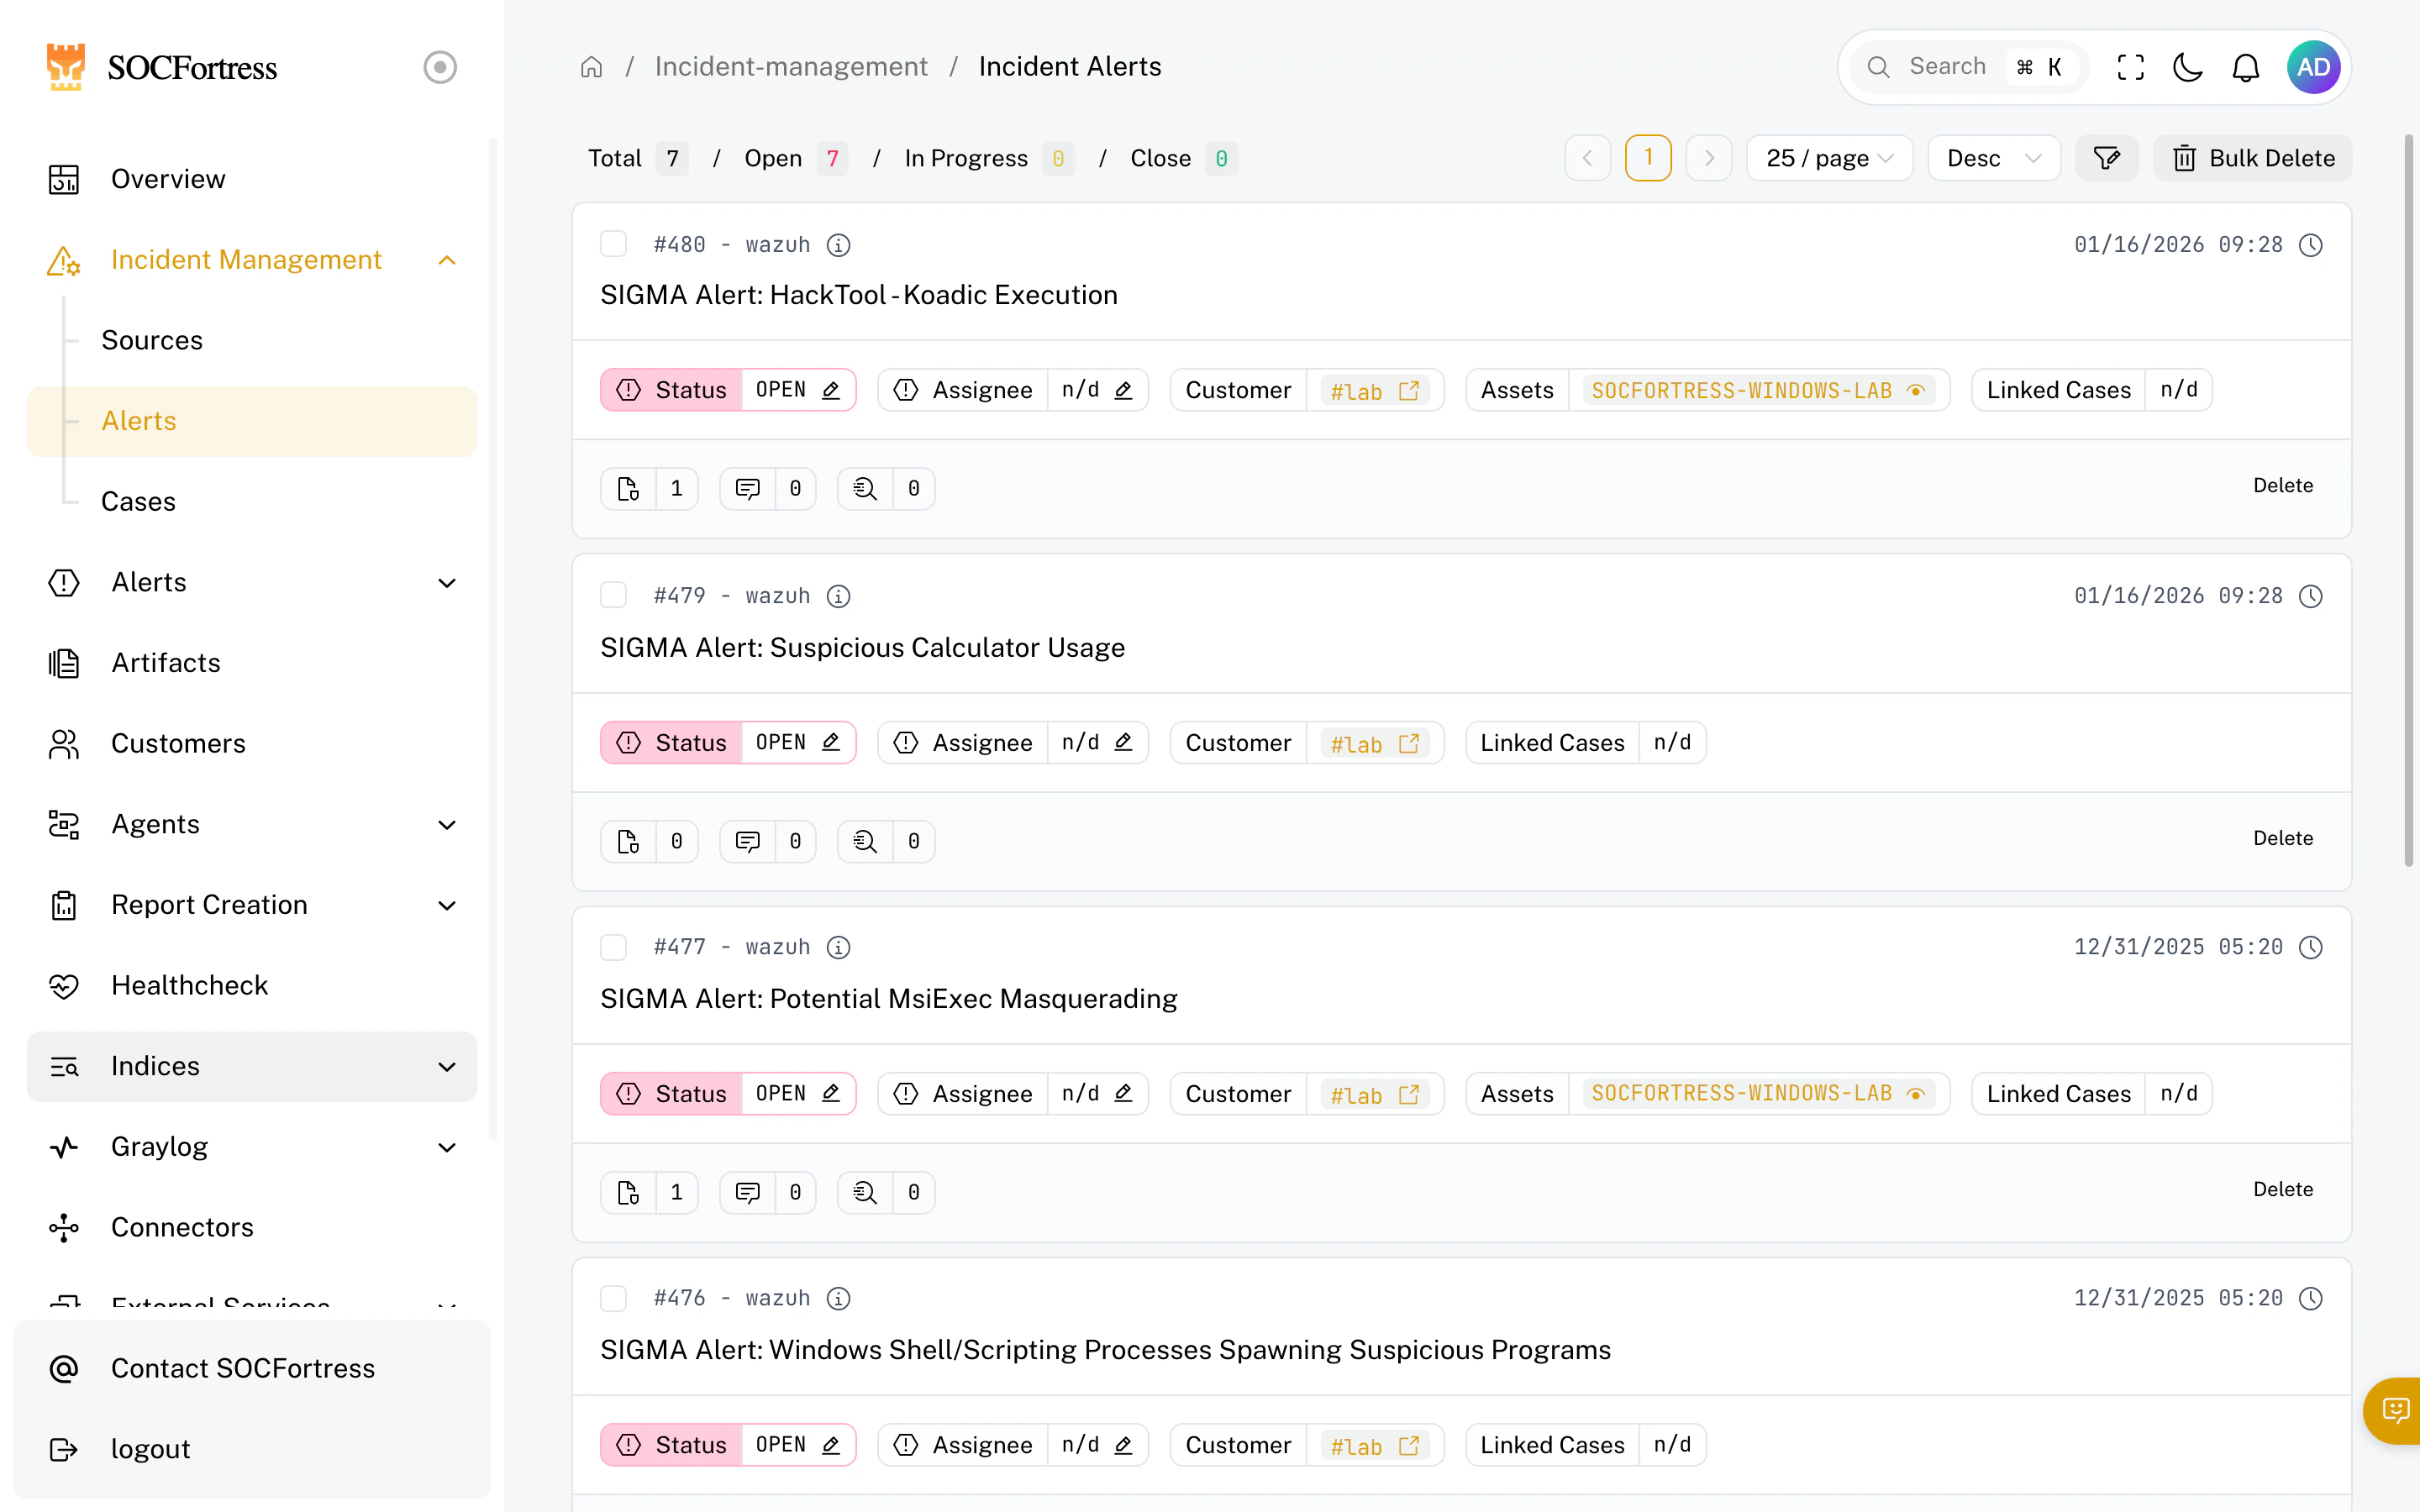This screenshot has height=1512, width=2420.
Task: Go to next page arrow
Action: coord(1709,158)
